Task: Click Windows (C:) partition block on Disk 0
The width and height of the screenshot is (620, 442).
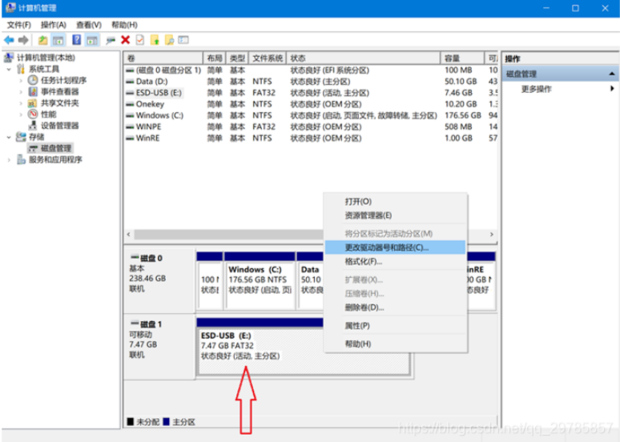Action: point(259,281)
